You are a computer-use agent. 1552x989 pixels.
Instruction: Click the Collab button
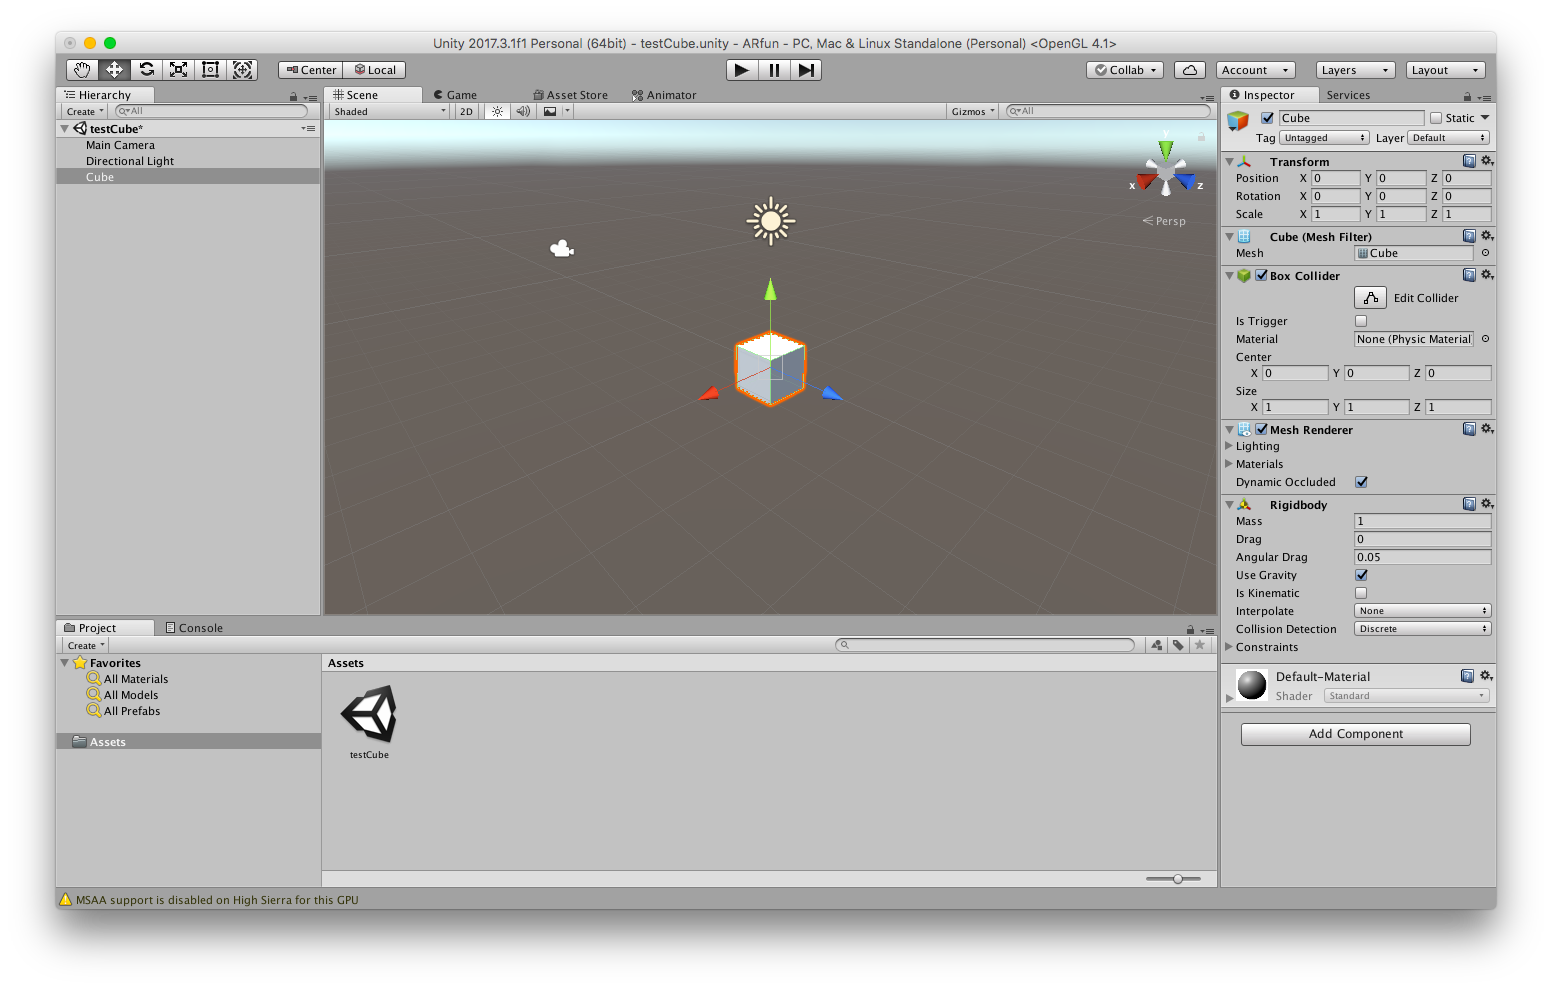pyautogui.click(x=1126, y=70)
